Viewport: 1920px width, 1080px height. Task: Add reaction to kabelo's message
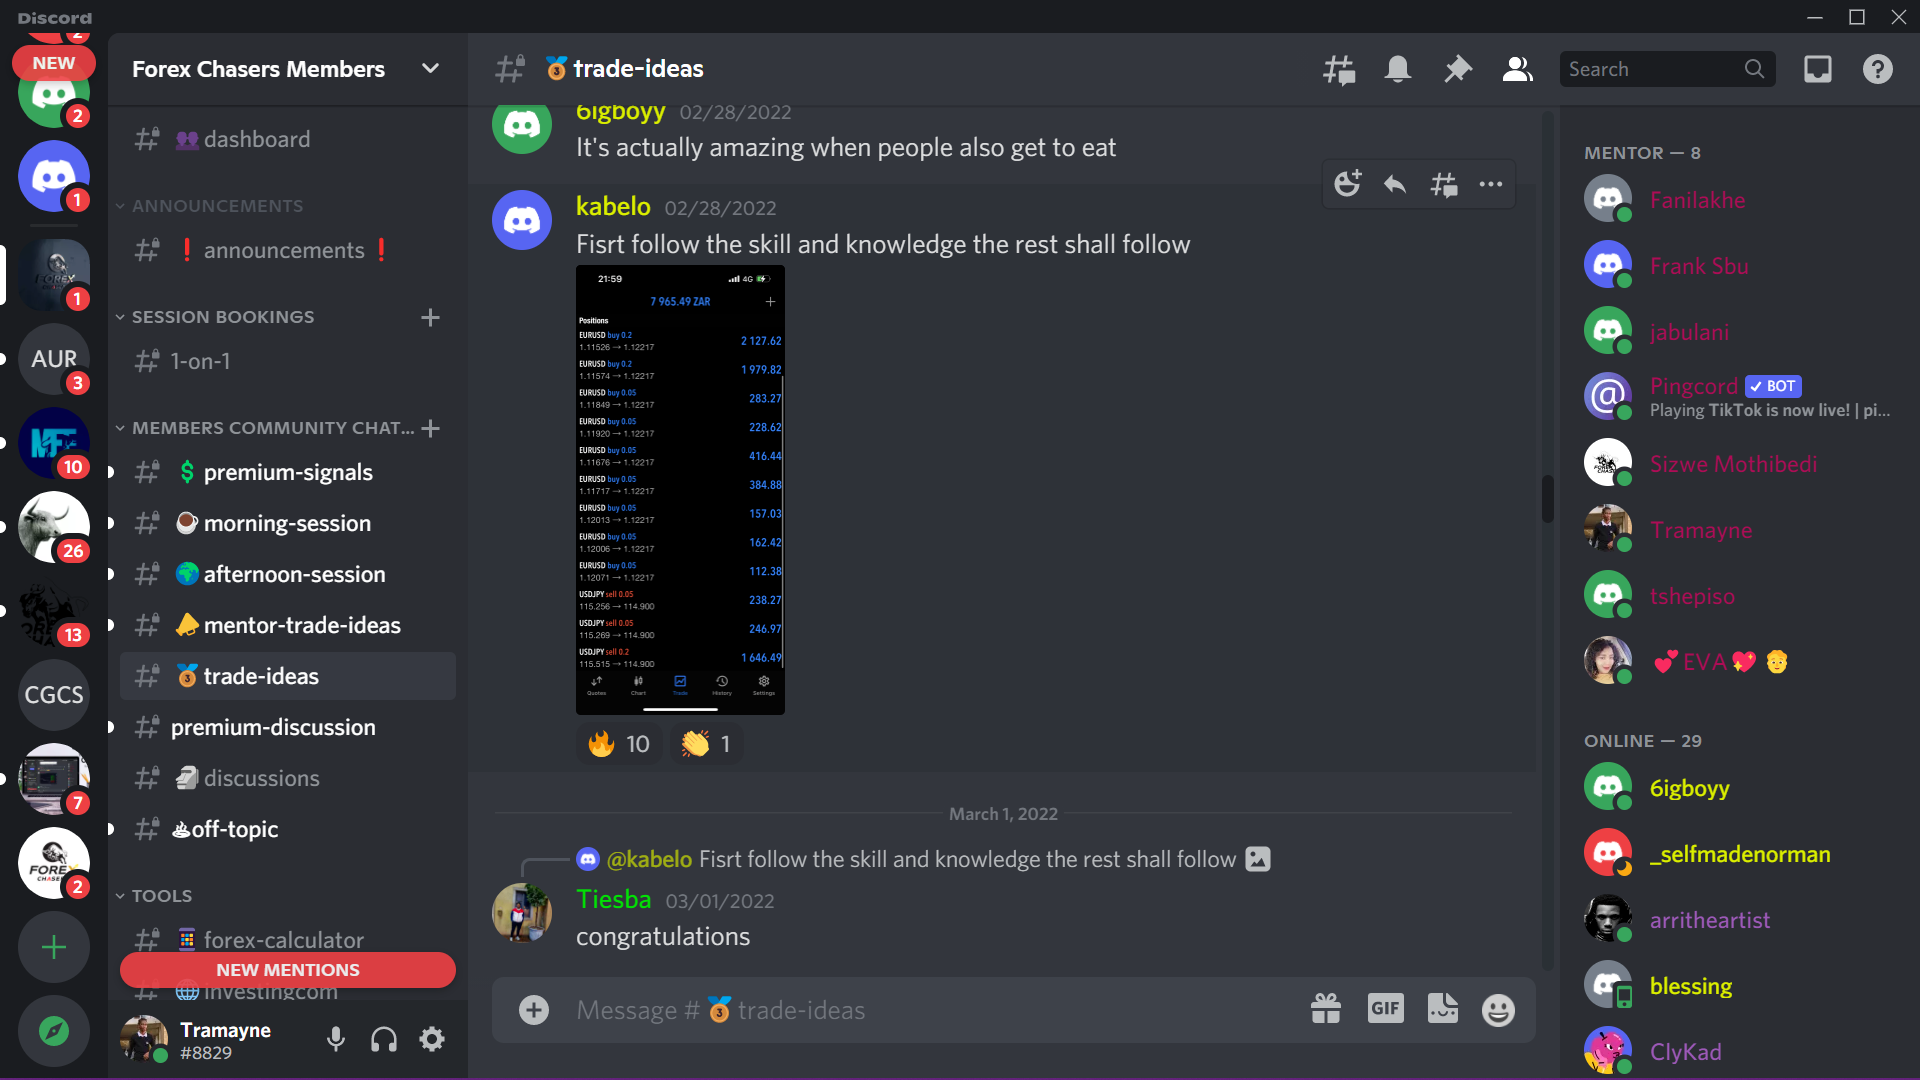[x=1348, y=184]
